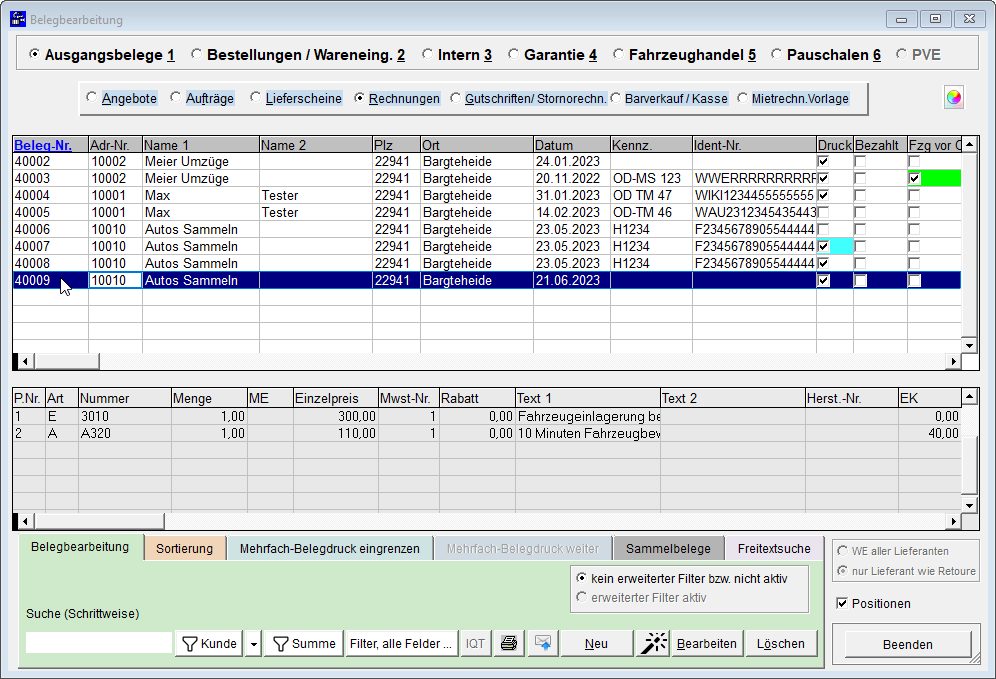Toggle Druck checkbox for Beleg 40006
Viewport: 996px width, 679px height.
823,229
